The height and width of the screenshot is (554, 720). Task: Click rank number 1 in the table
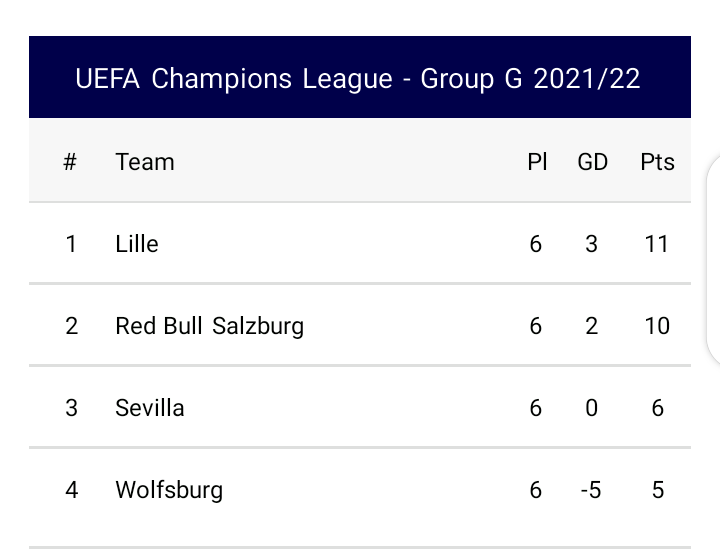point(71,244)
